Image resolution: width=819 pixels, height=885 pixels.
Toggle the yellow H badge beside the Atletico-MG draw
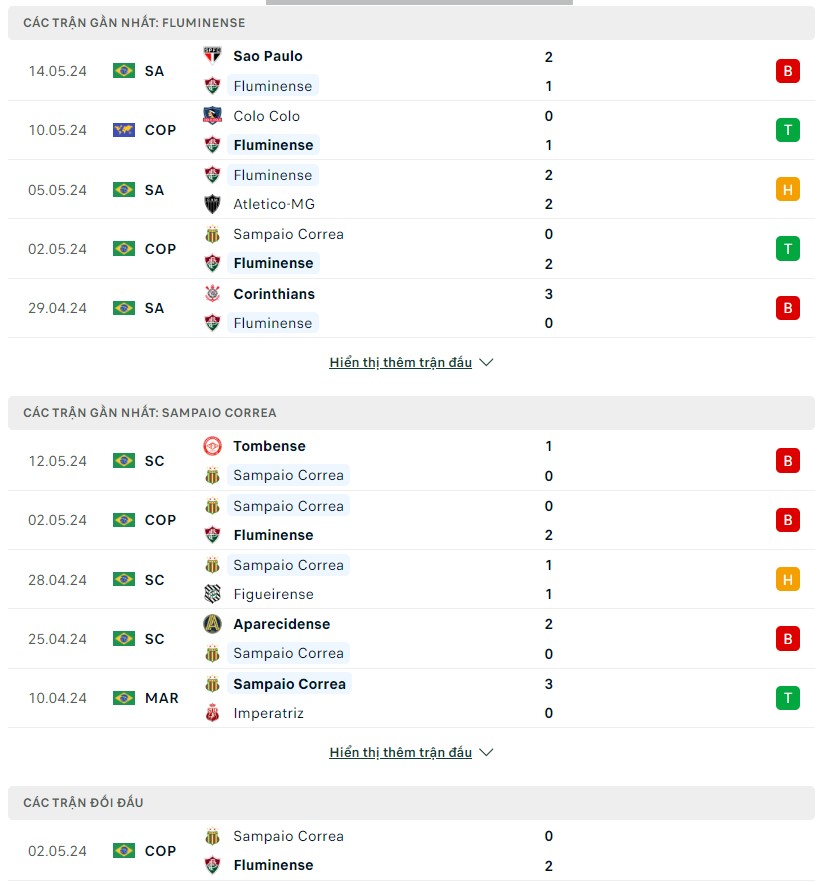[x=787, y=189]
